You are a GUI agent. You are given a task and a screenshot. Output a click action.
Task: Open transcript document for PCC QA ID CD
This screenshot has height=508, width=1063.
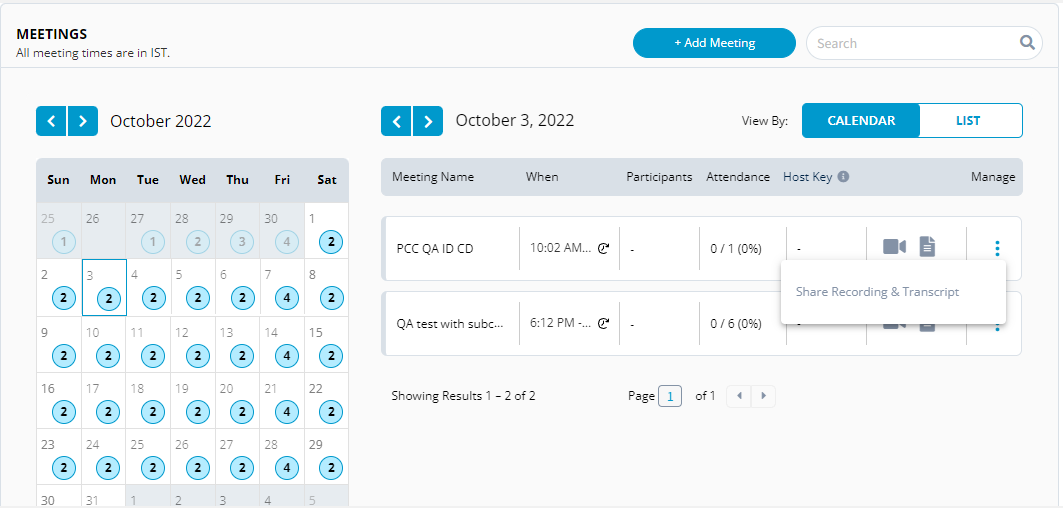pos(927,247)
